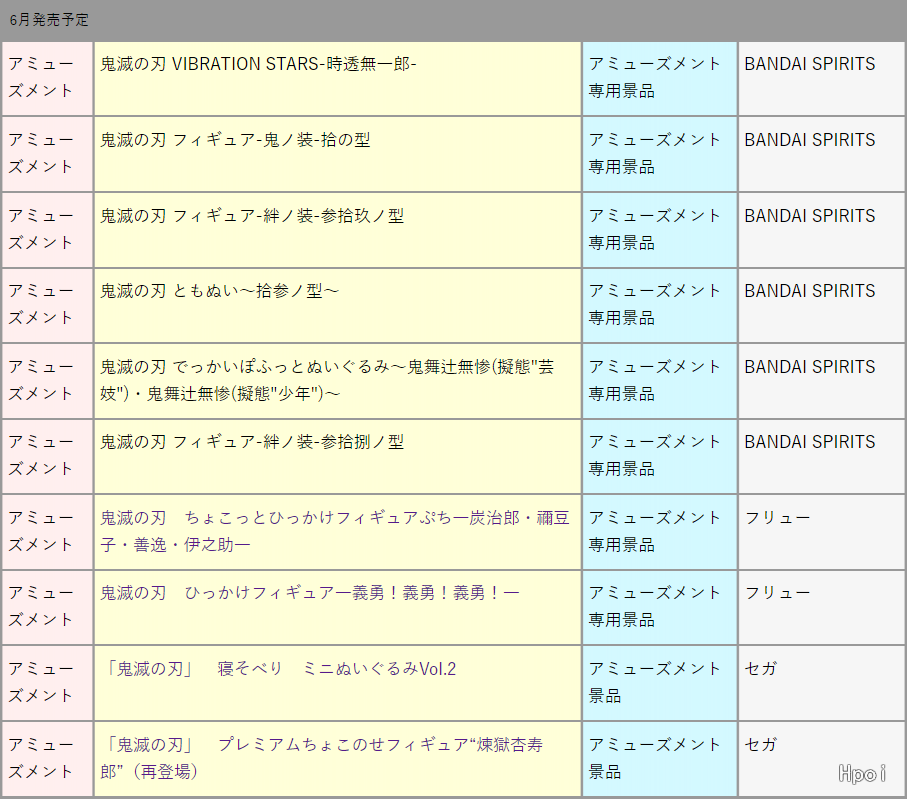907x799 pixels.
Task: Click the Hpoi watermark logo
Action: click(863, 773)
